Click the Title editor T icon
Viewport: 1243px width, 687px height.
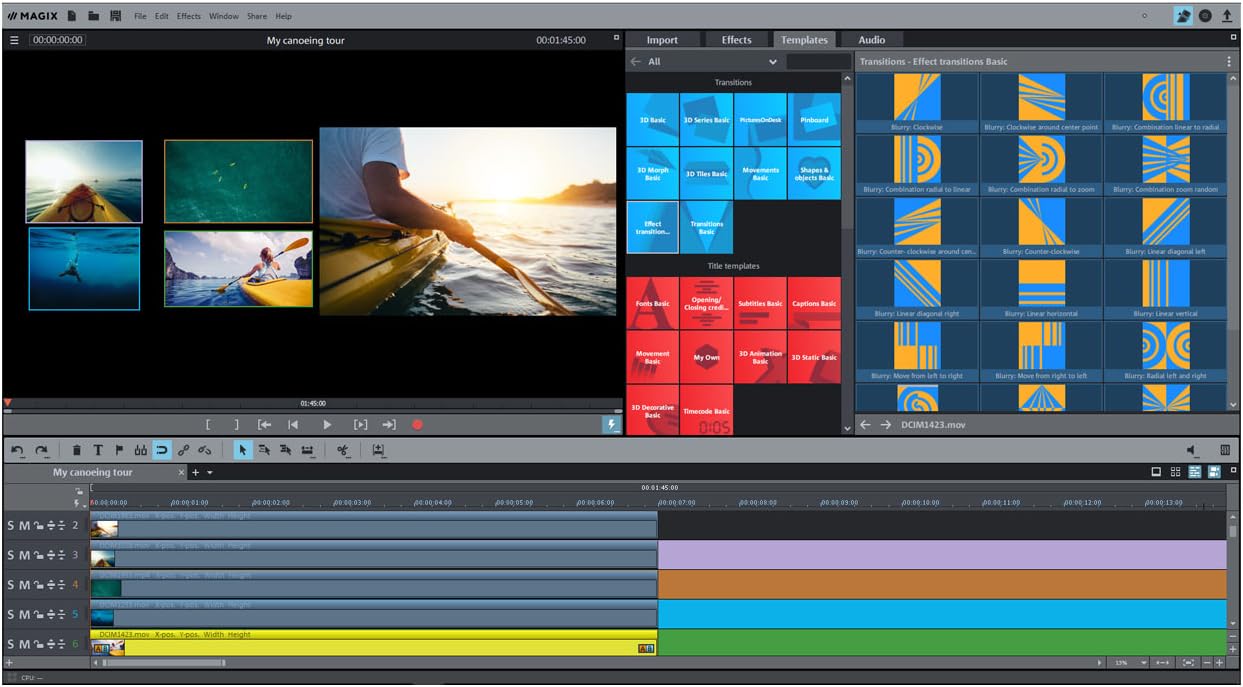point(98,451)
